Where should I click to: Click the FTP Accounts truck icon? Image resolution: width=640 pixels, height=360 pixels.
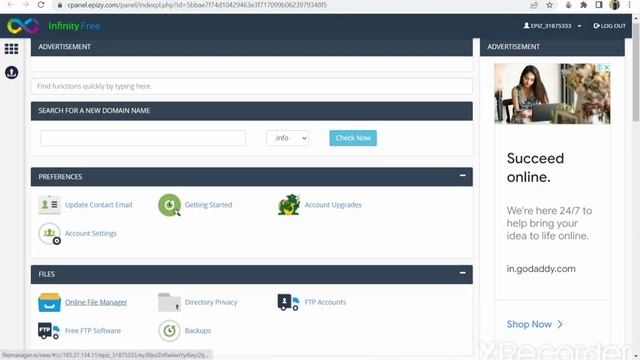(x=289, y=302)
